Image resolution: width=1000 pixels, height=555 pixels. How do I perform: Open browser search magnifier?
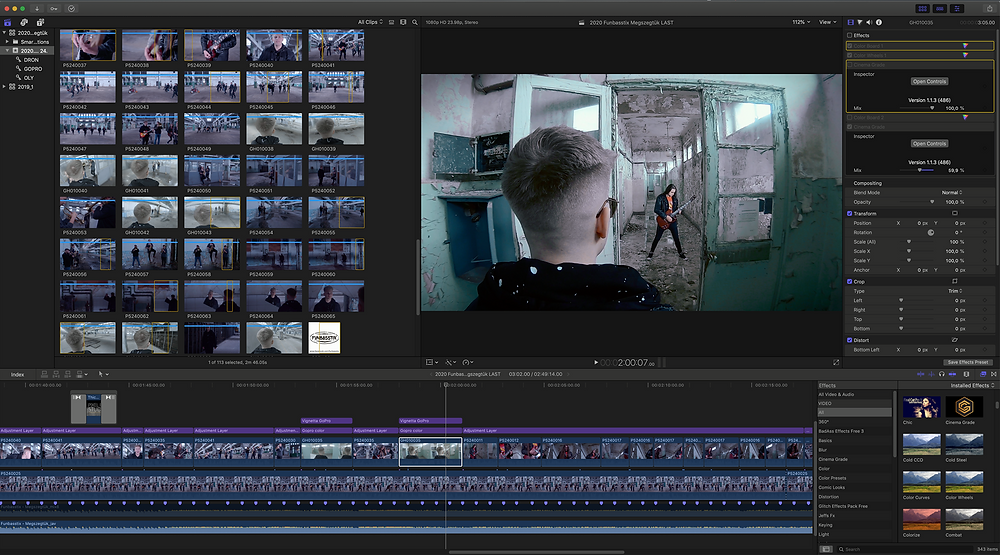(x=415, y=22)
